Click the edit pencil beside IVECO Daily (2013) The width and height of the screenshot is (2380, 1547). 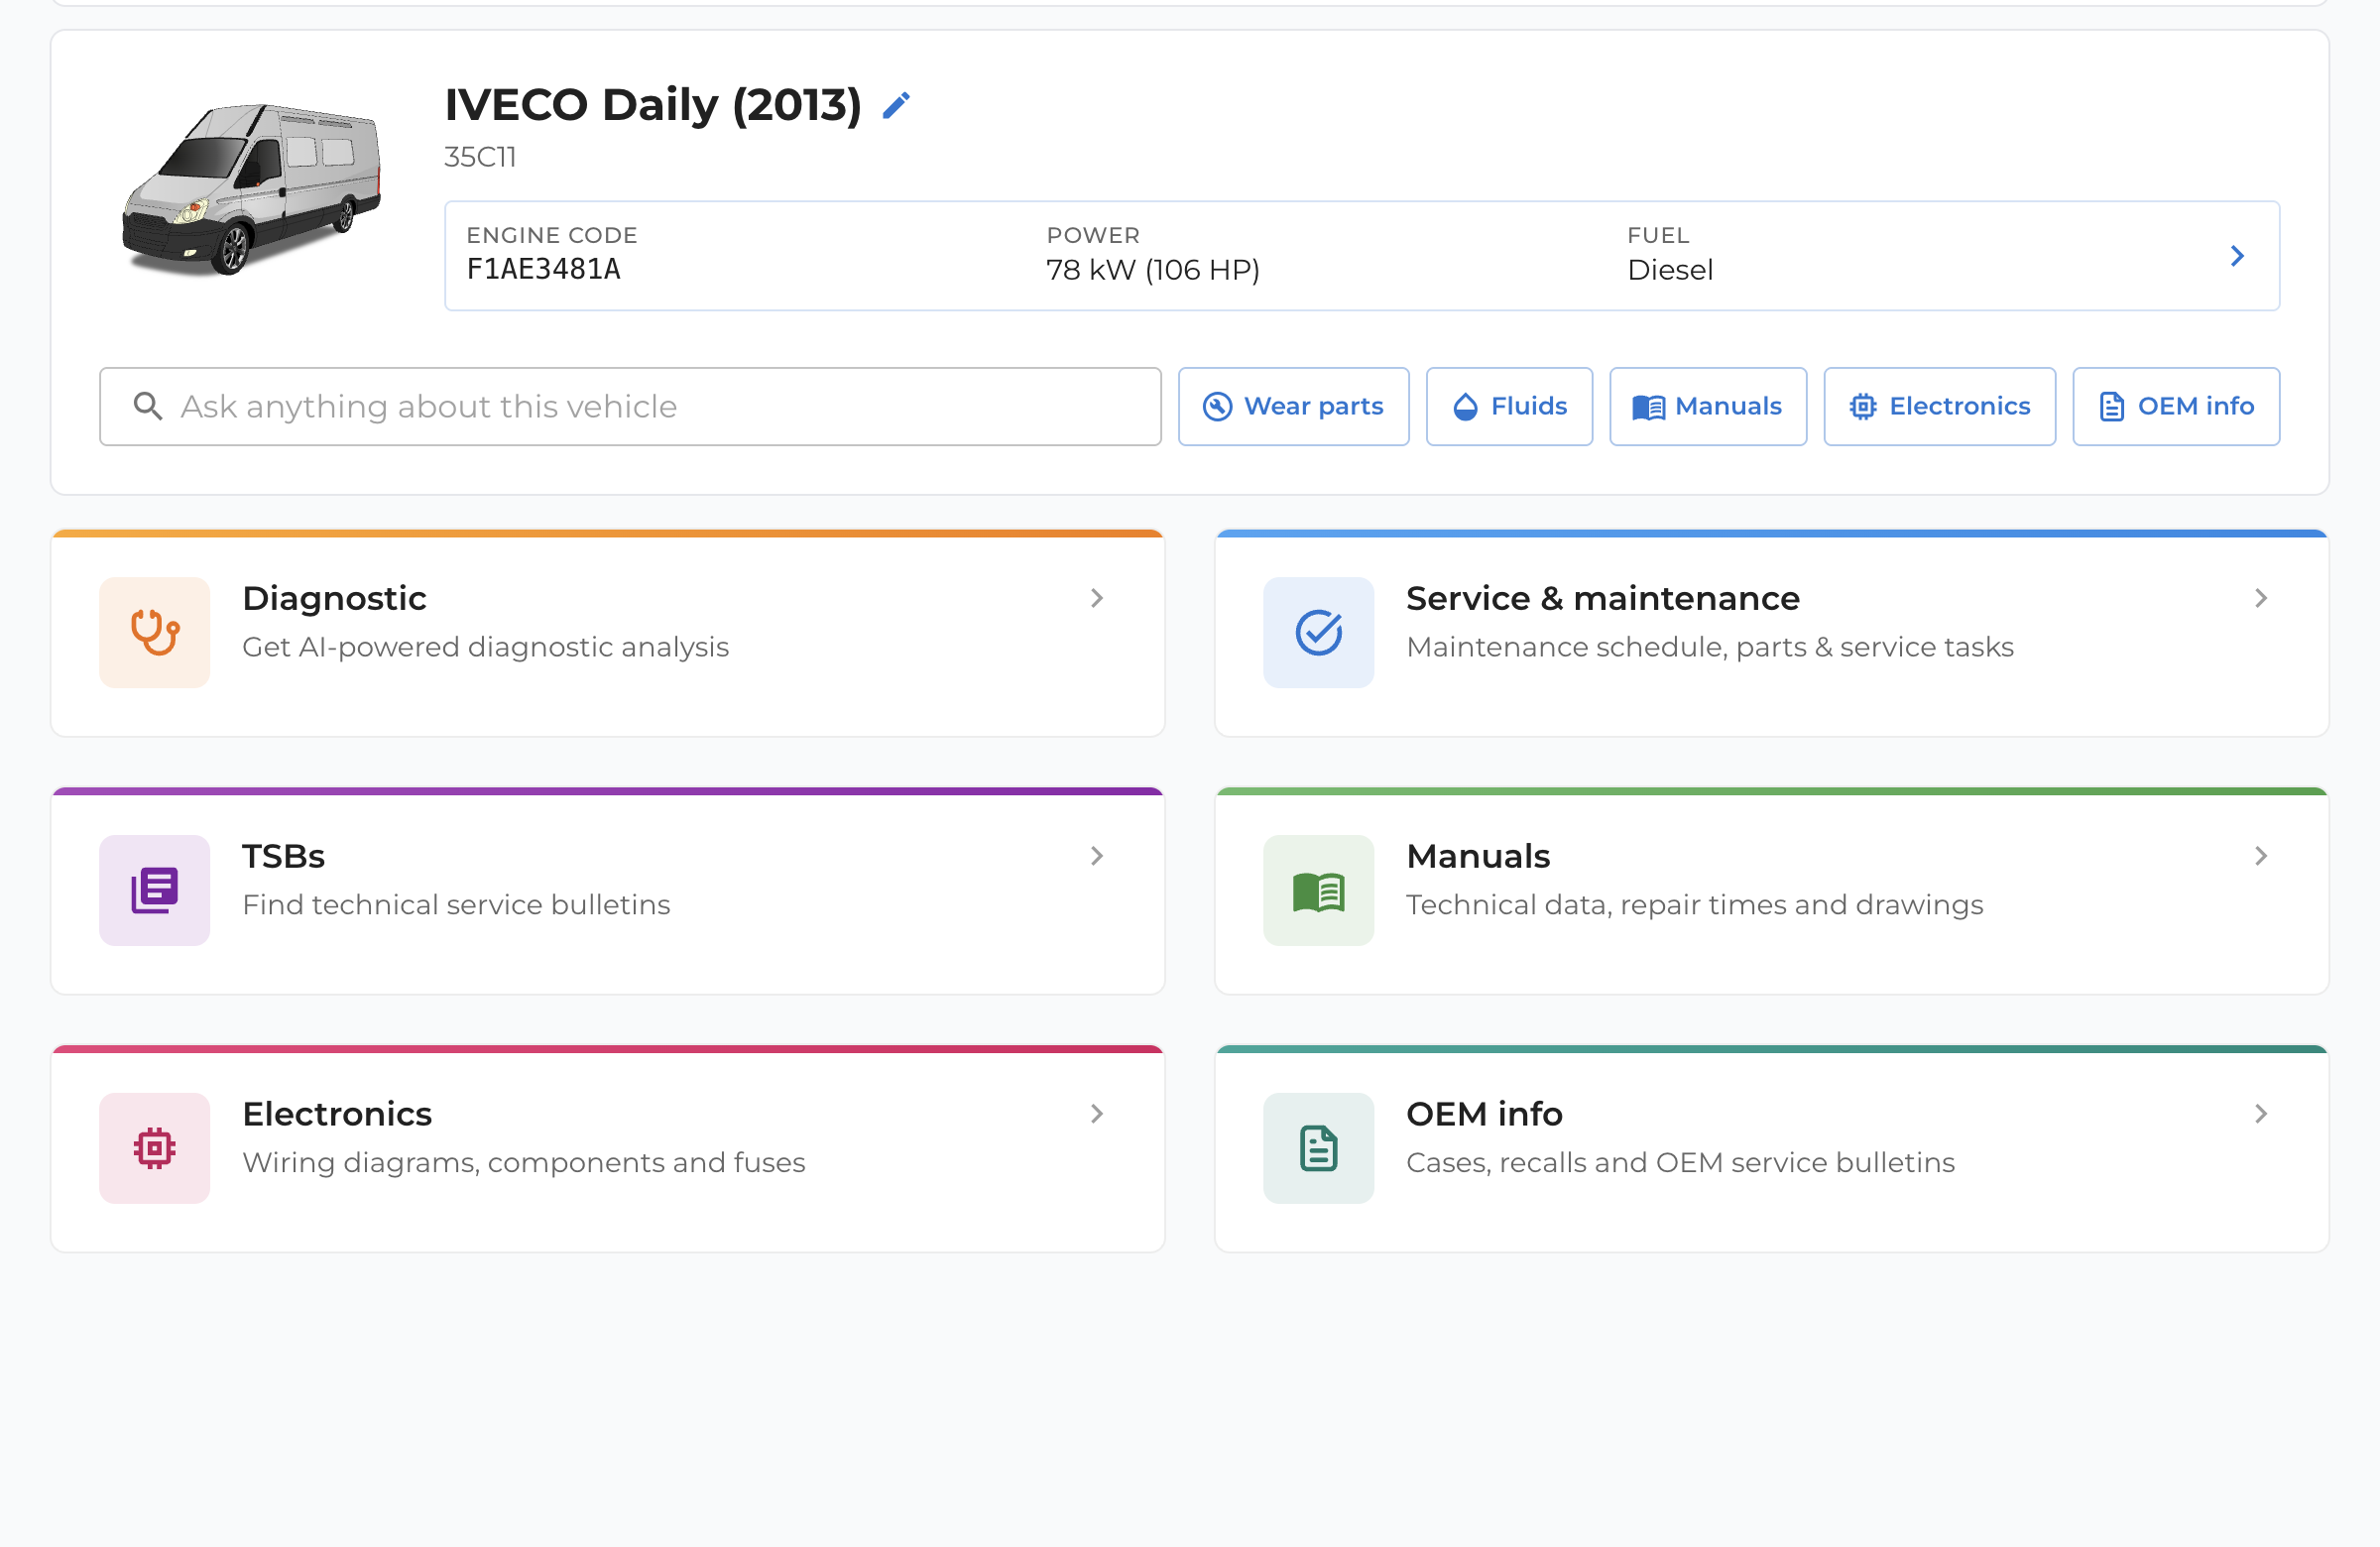(x=896, y=105)
